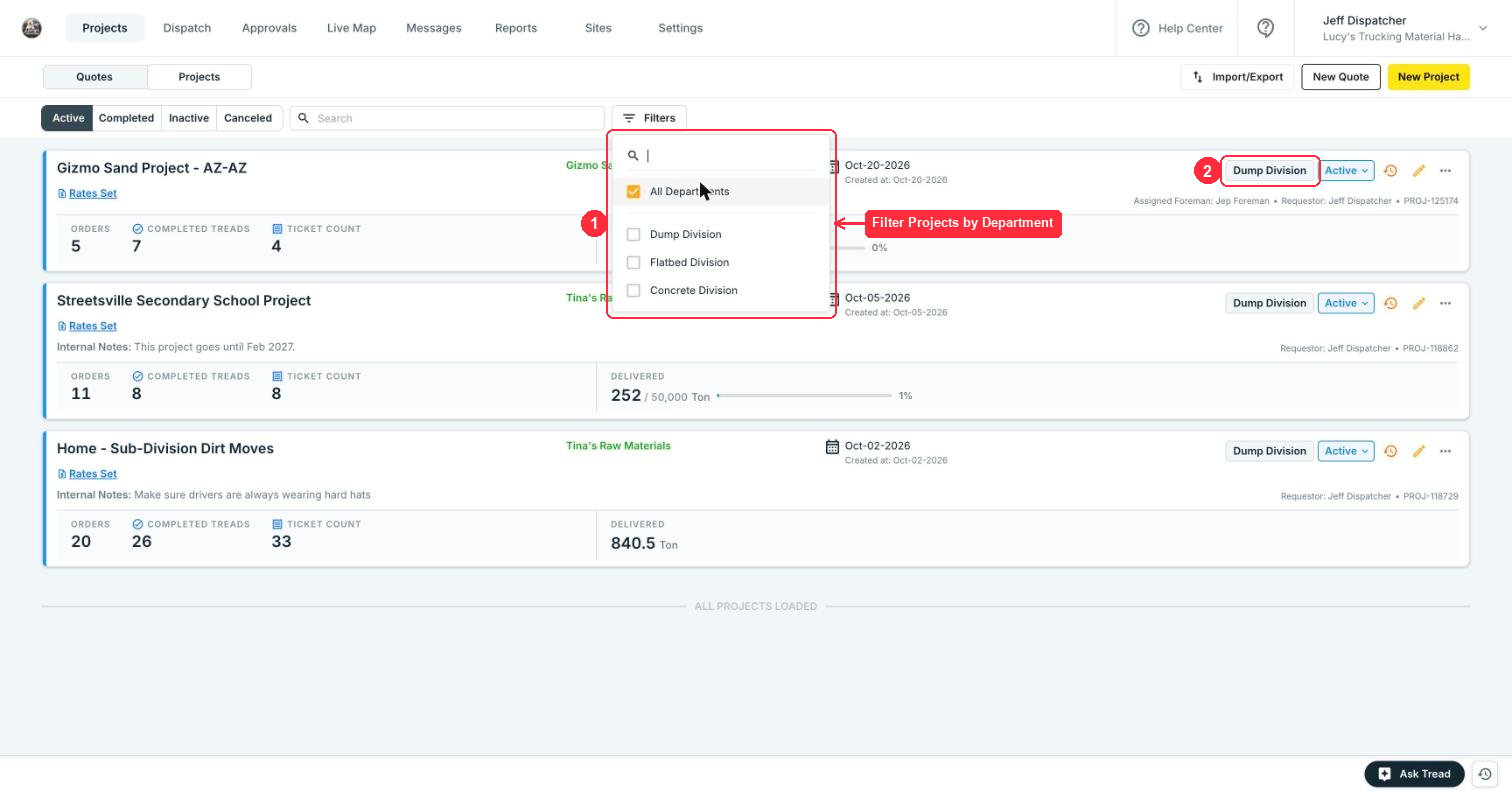The height and width of the screenshot is (792, 1512).
Task: Show Canceled projects
Action: (x=248, y=118)
